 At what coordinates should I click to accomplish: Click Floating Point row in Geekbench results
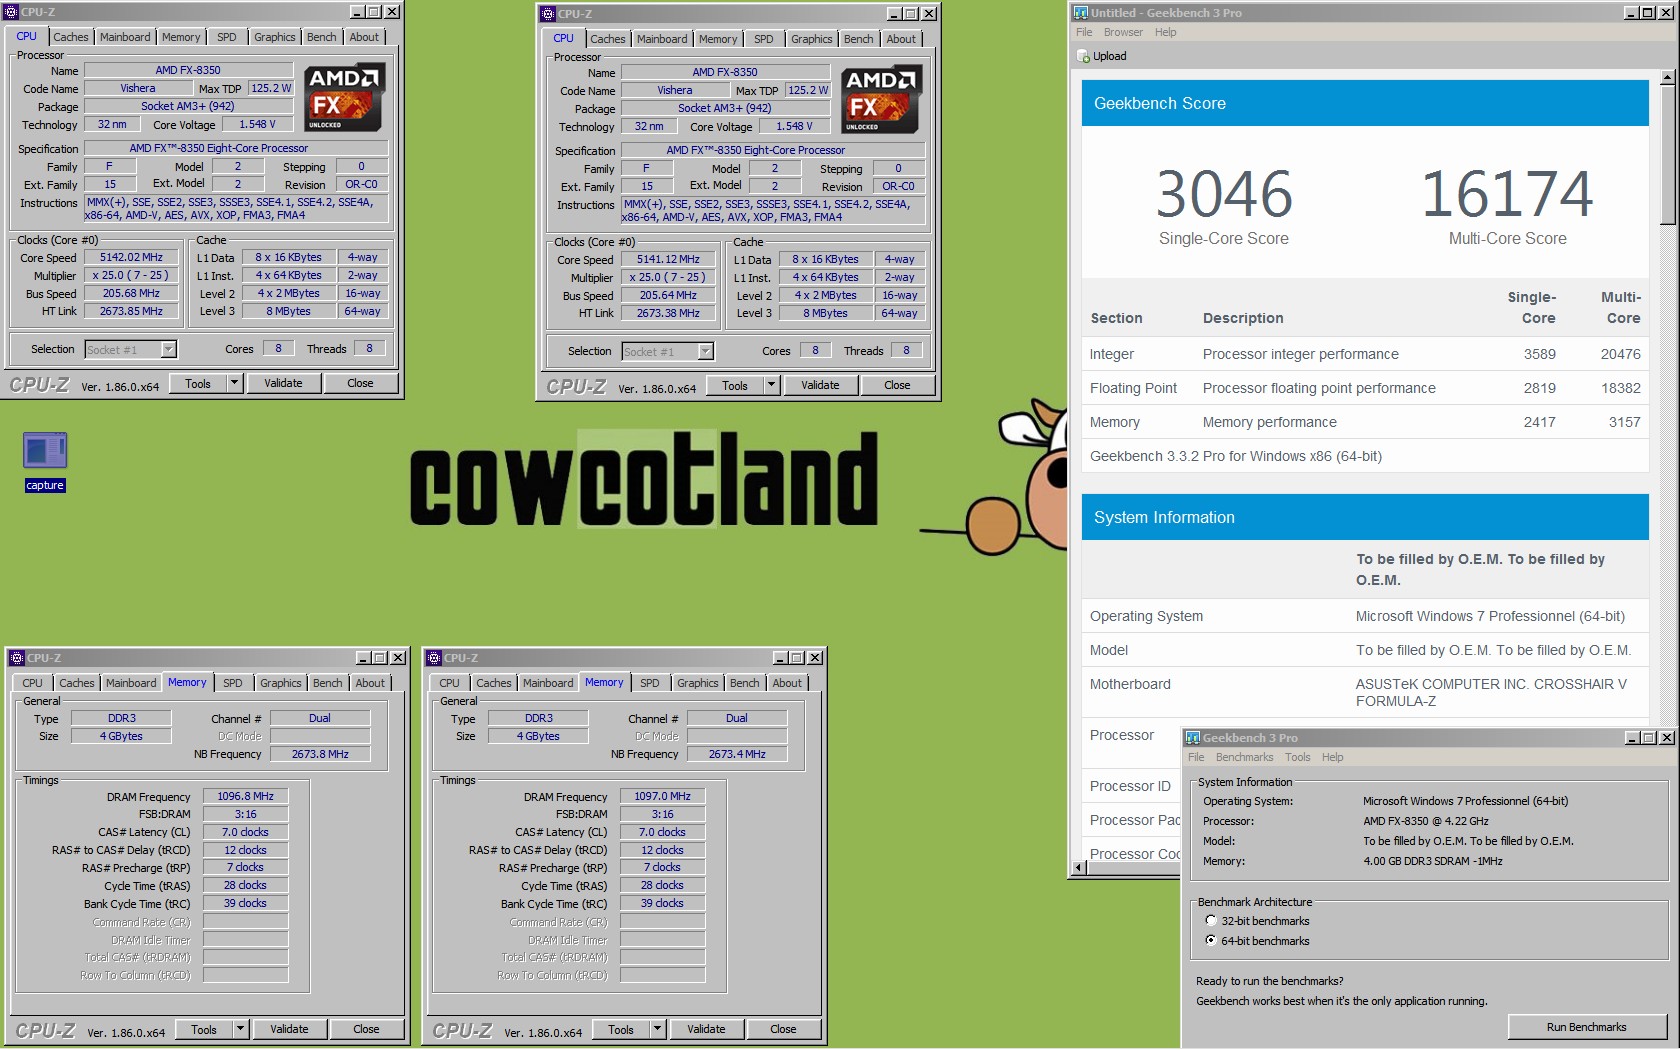pyautogui.click(x=1365, y=388)
